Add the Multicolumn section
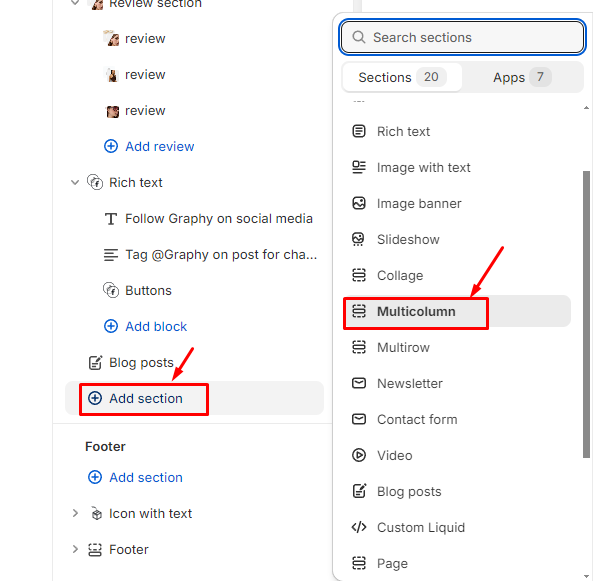This screenshot has height=581, width=593. tap(457, 311)
